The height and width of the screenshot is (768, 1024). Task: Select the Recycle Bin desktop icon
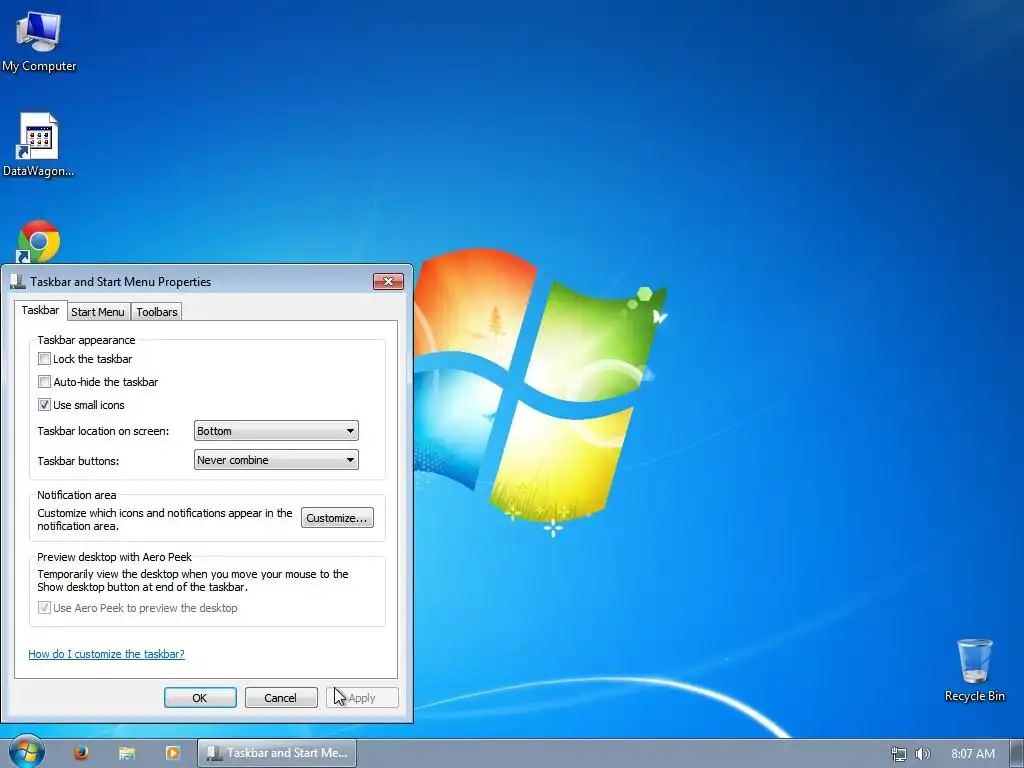point(974,670)
